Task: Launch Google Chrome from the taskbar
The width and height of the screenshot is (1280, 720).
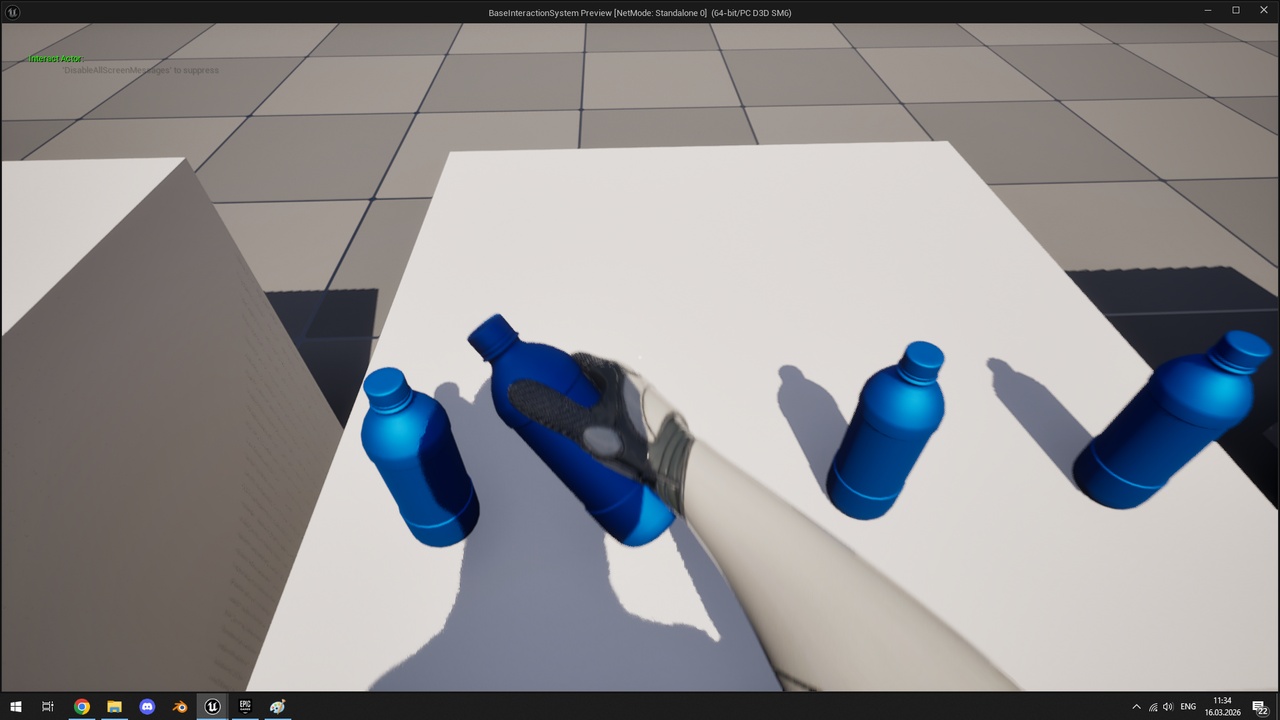Action: coord(82,706)
